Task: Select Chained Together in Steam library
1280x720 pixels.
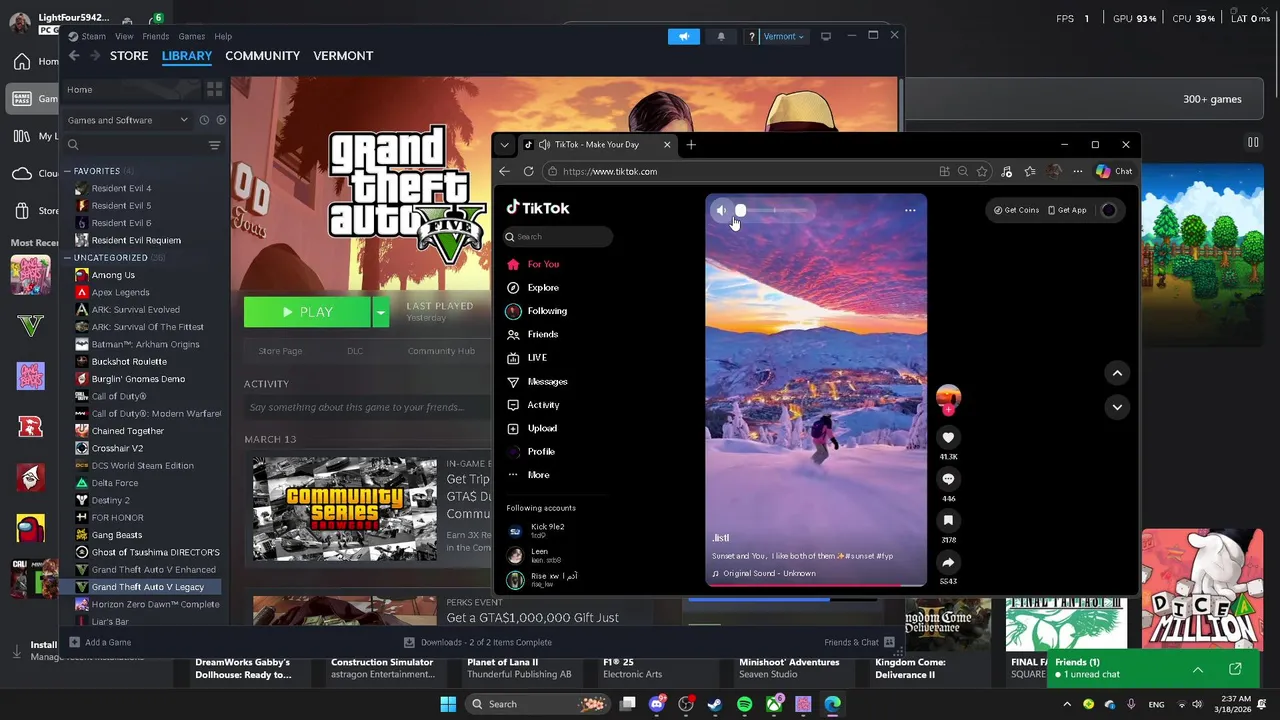Action: click(x=128, y=431)
